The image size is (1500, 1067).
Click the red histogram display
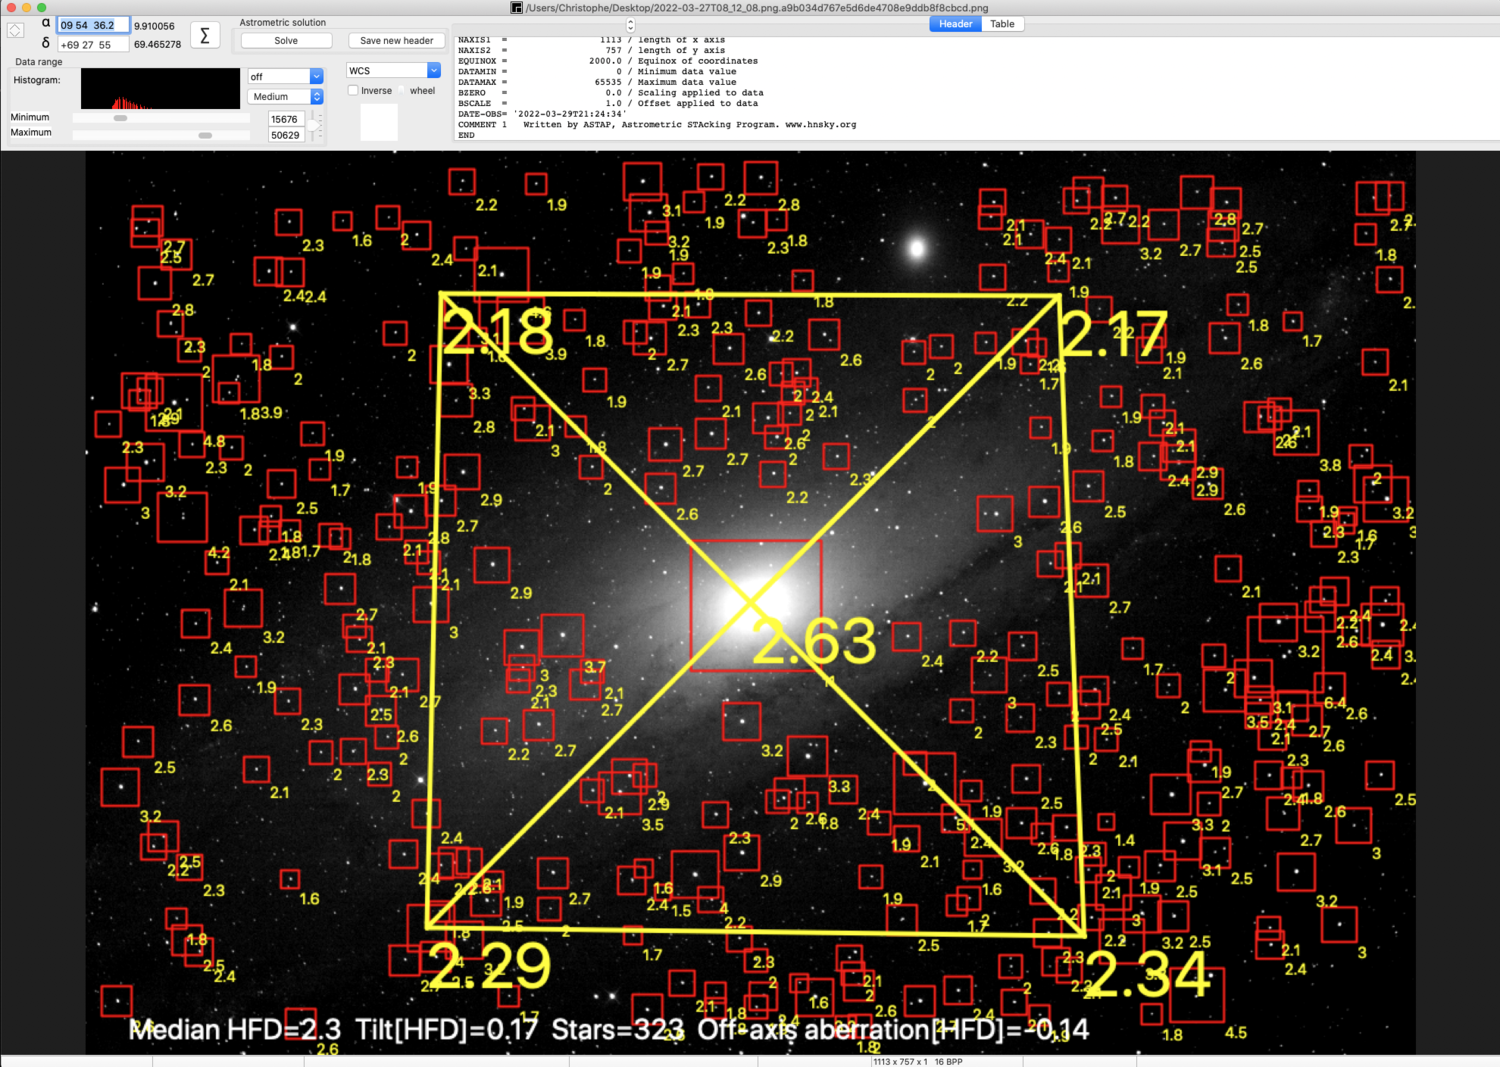pyautogui.click(x=160, y=89)
